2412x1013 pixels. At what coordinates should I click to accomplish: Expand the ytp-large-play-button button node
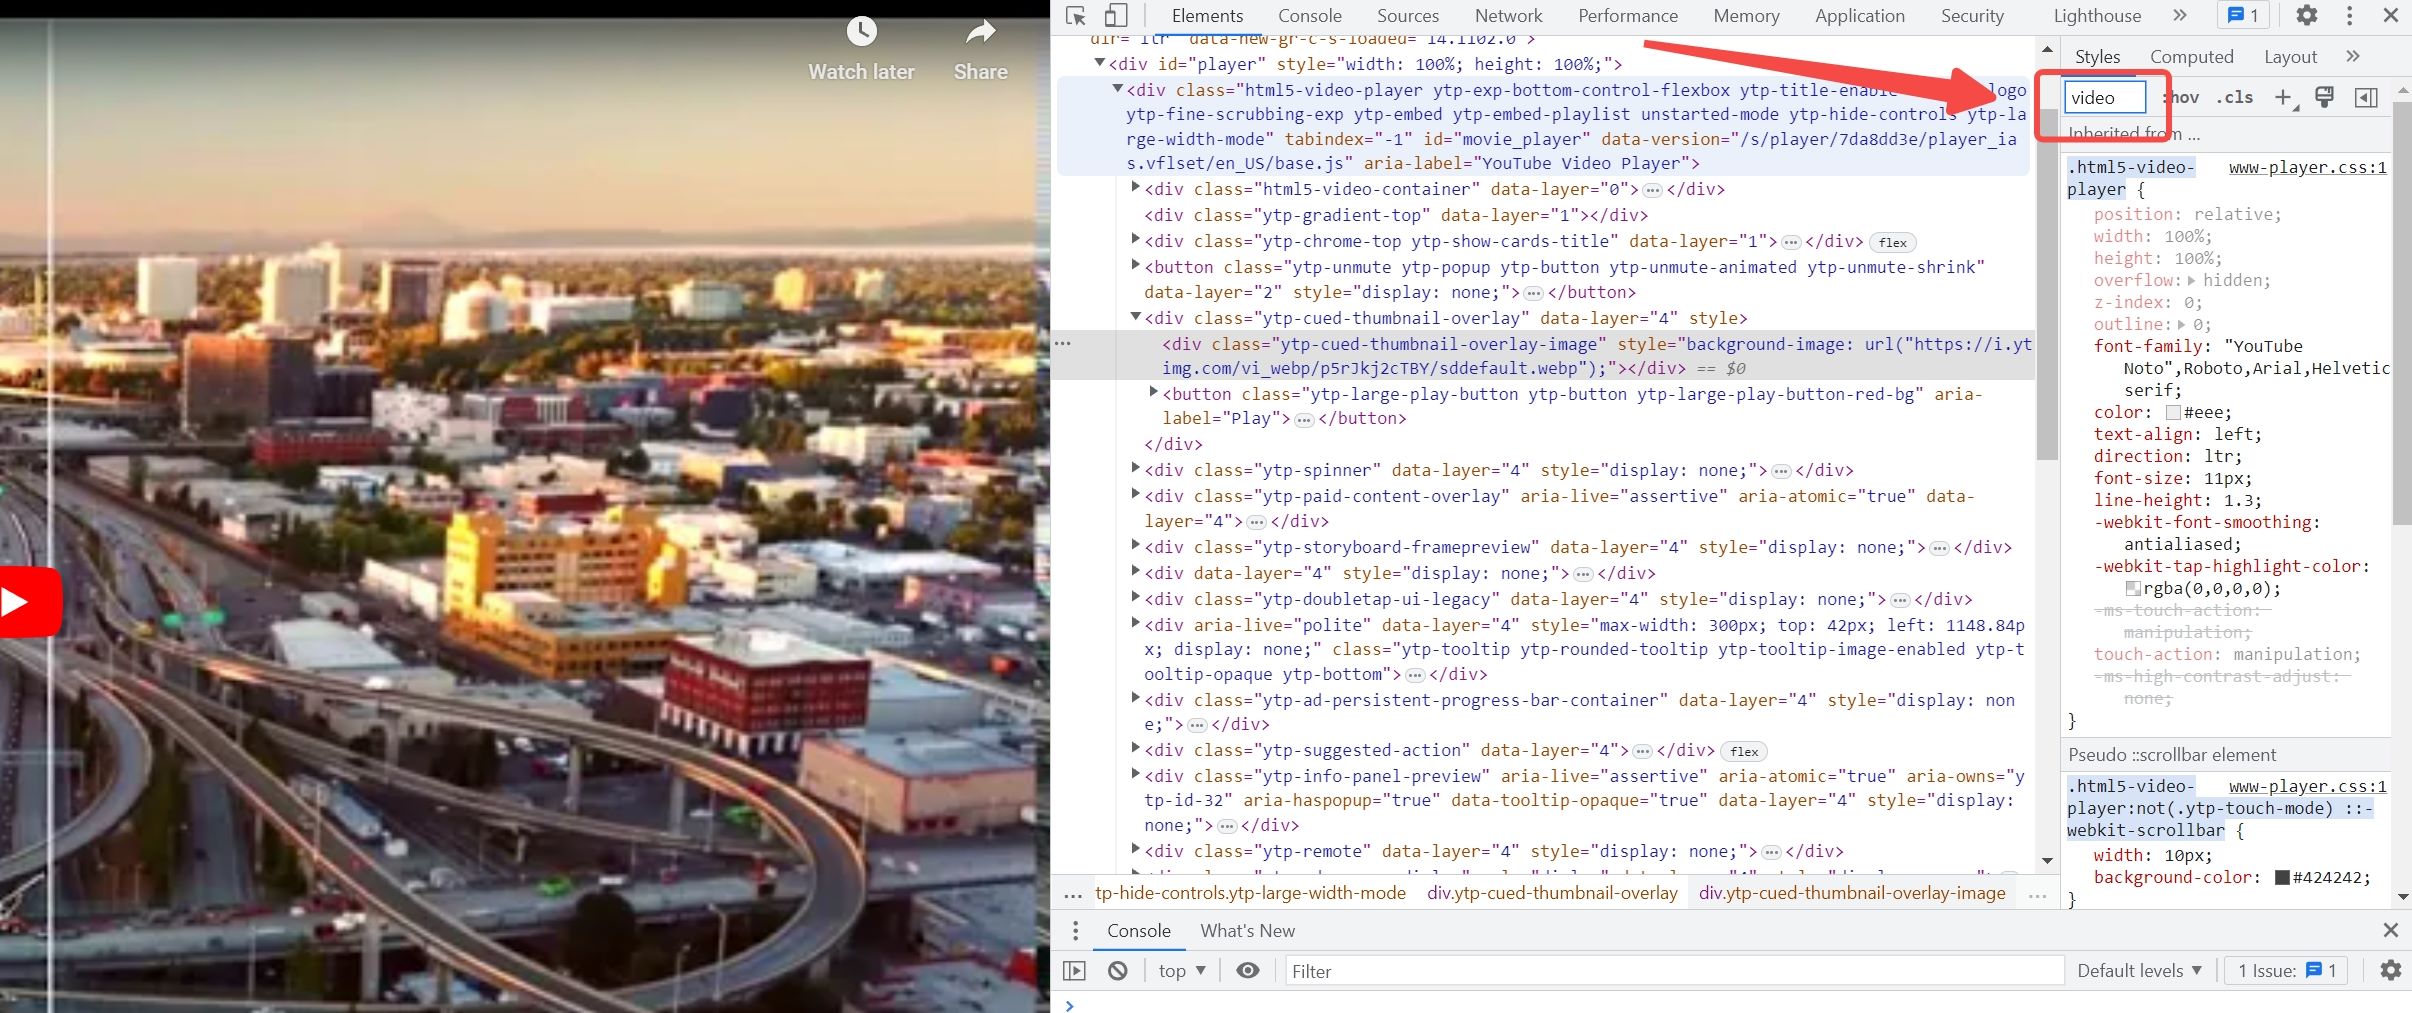coord(1153,392)
